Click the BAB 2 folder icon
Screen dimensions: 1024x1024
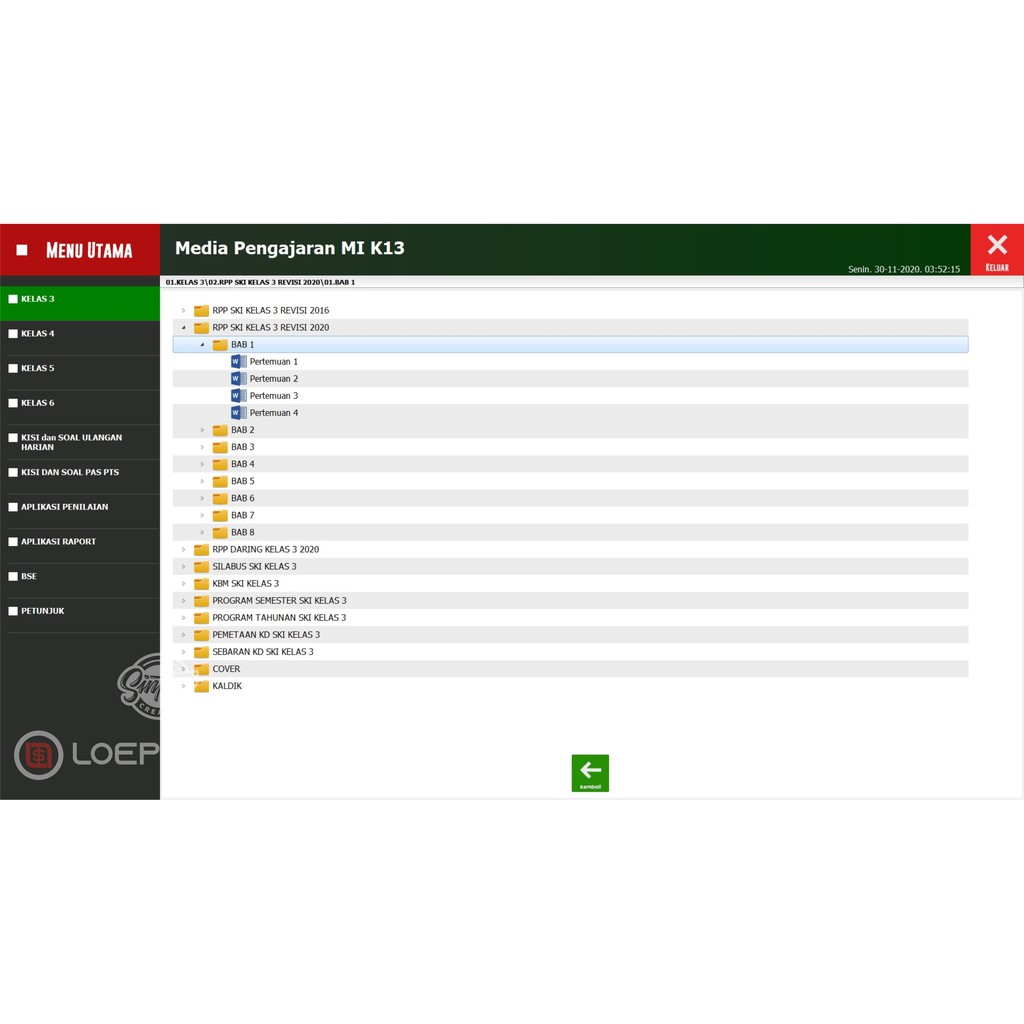pos(220,430)
